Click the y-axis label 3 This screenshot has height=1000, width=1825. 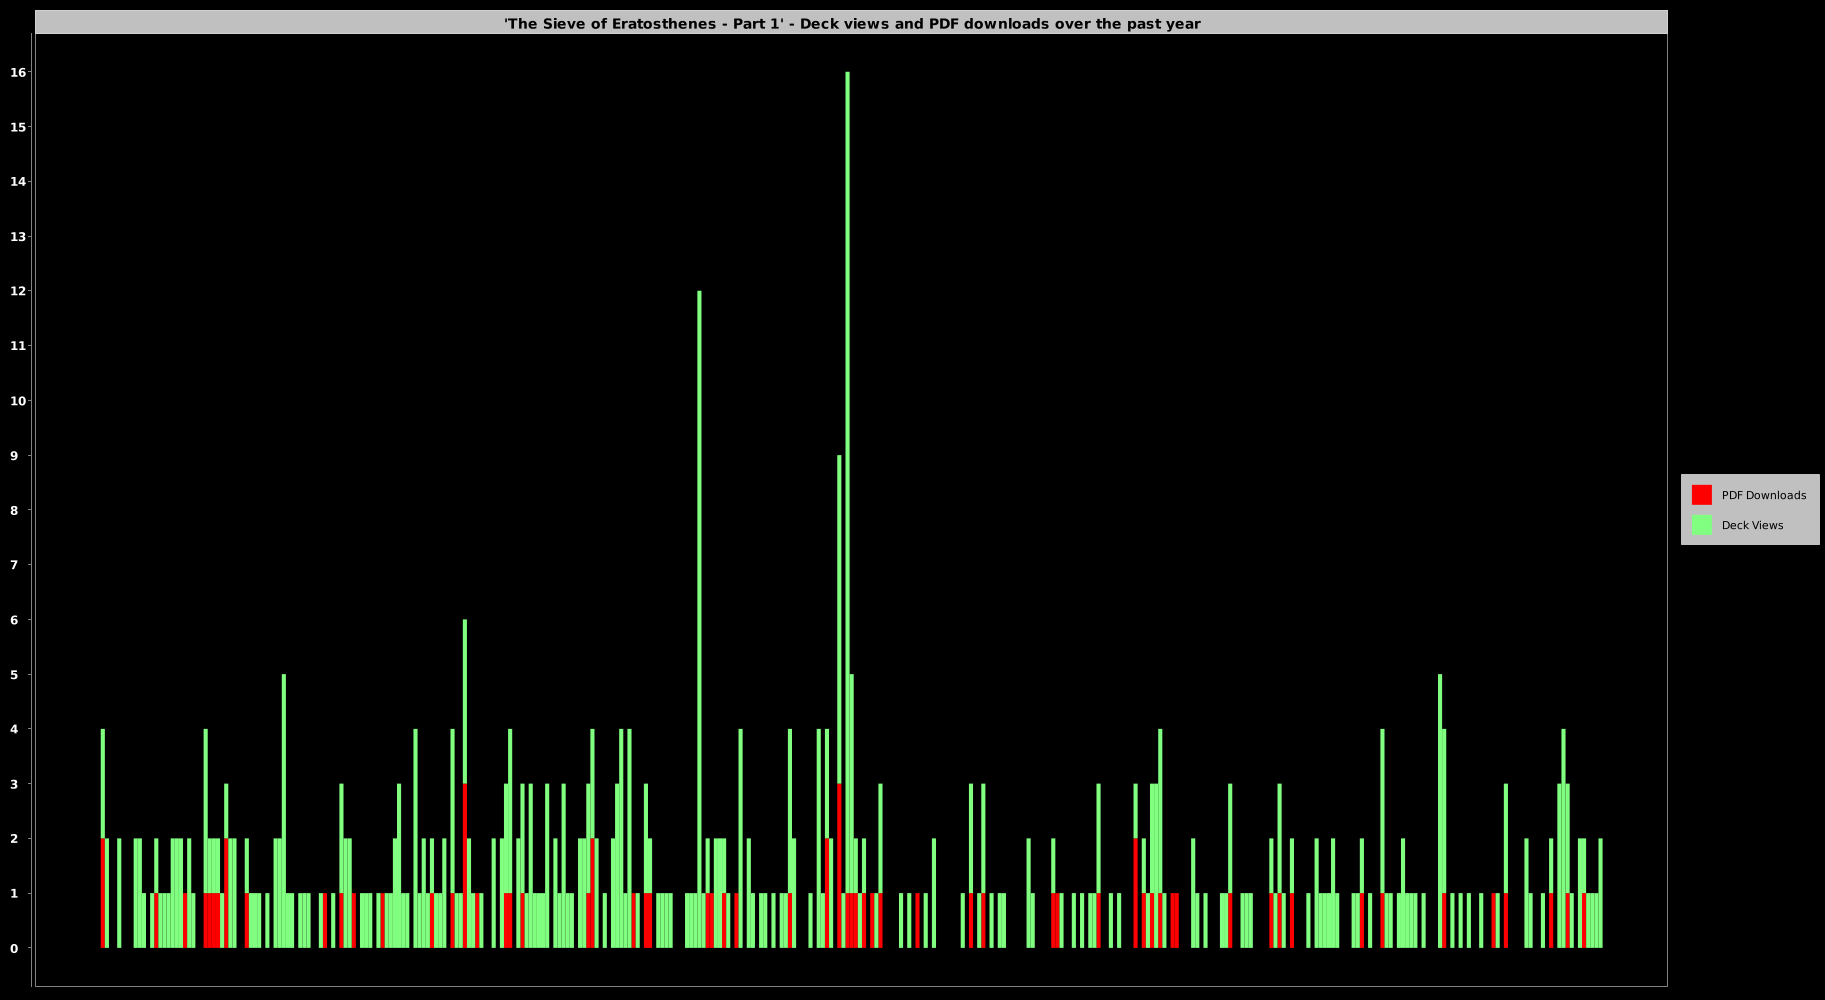[14, 784]
